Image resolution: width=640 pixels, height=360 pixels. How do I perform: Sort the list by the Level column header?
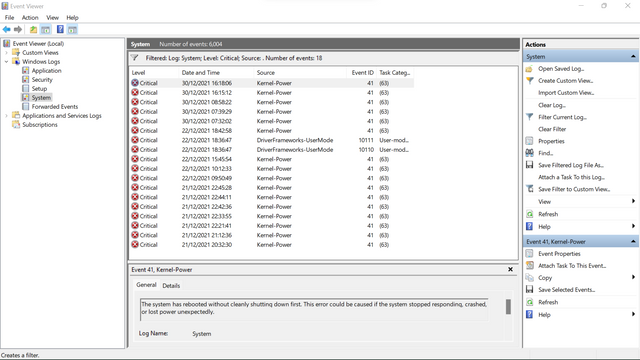pyautogui.click(x=153, y=73)
